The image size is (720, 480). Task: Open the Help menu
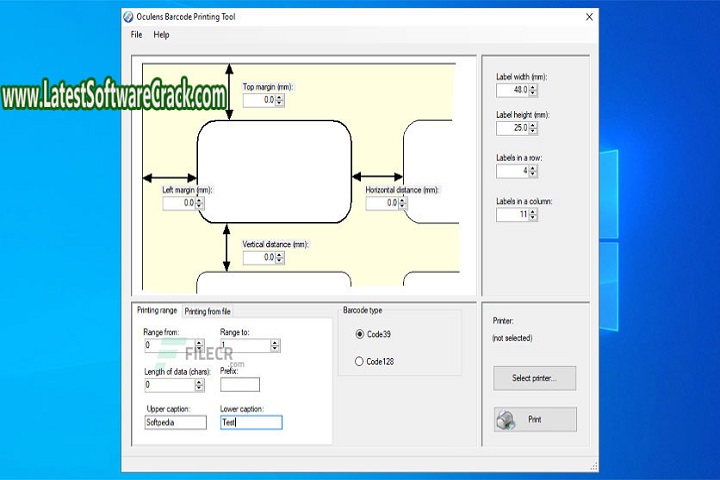(x=161, y=34)
